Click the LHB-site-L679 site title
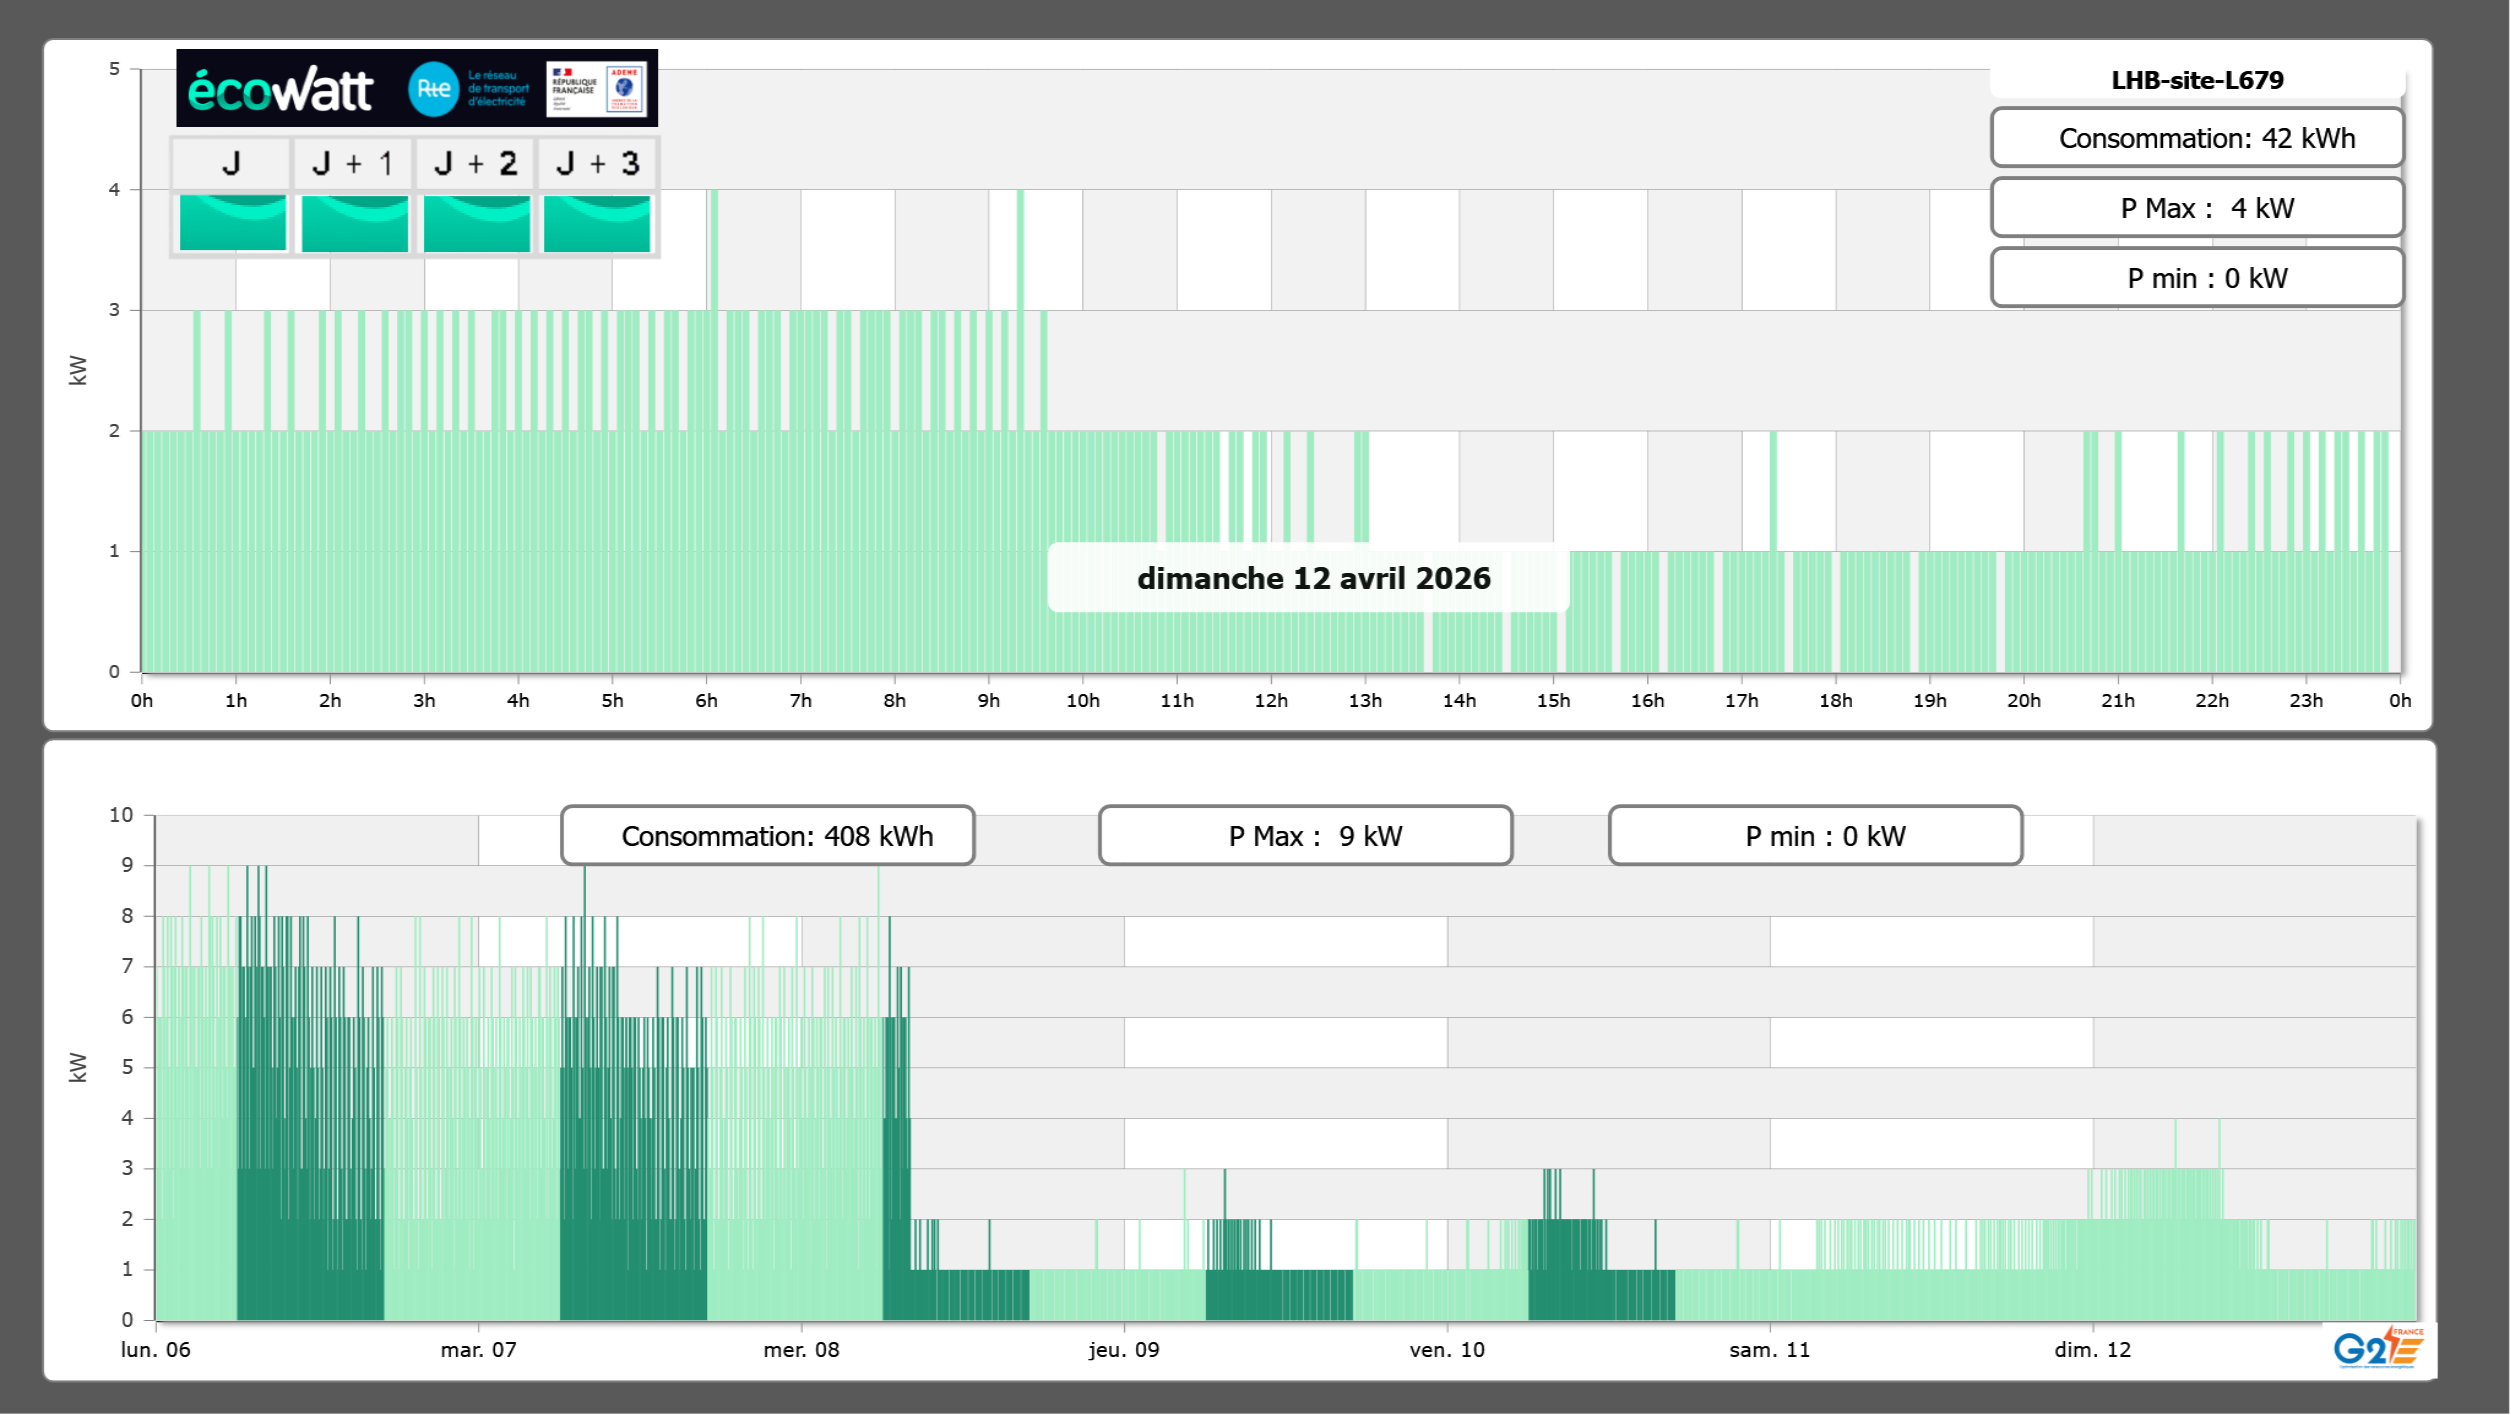The height and width of the screenshot is (1415, 2511). click(2196, 80)
